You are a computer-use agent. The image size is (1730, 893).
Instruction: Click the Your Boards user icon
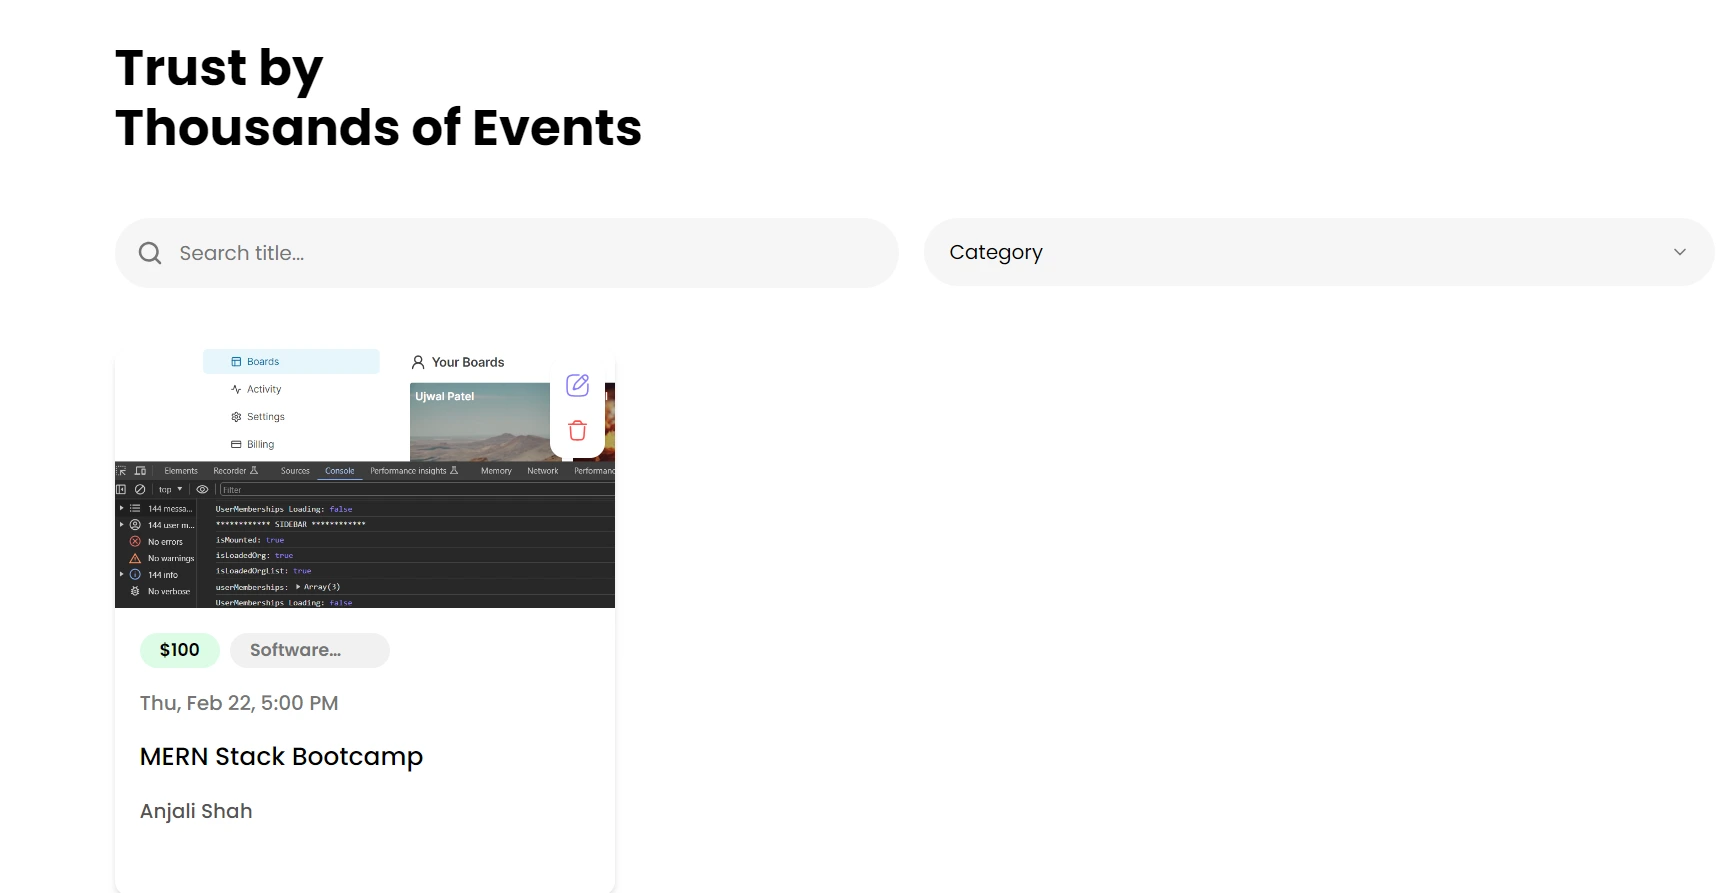418,362
